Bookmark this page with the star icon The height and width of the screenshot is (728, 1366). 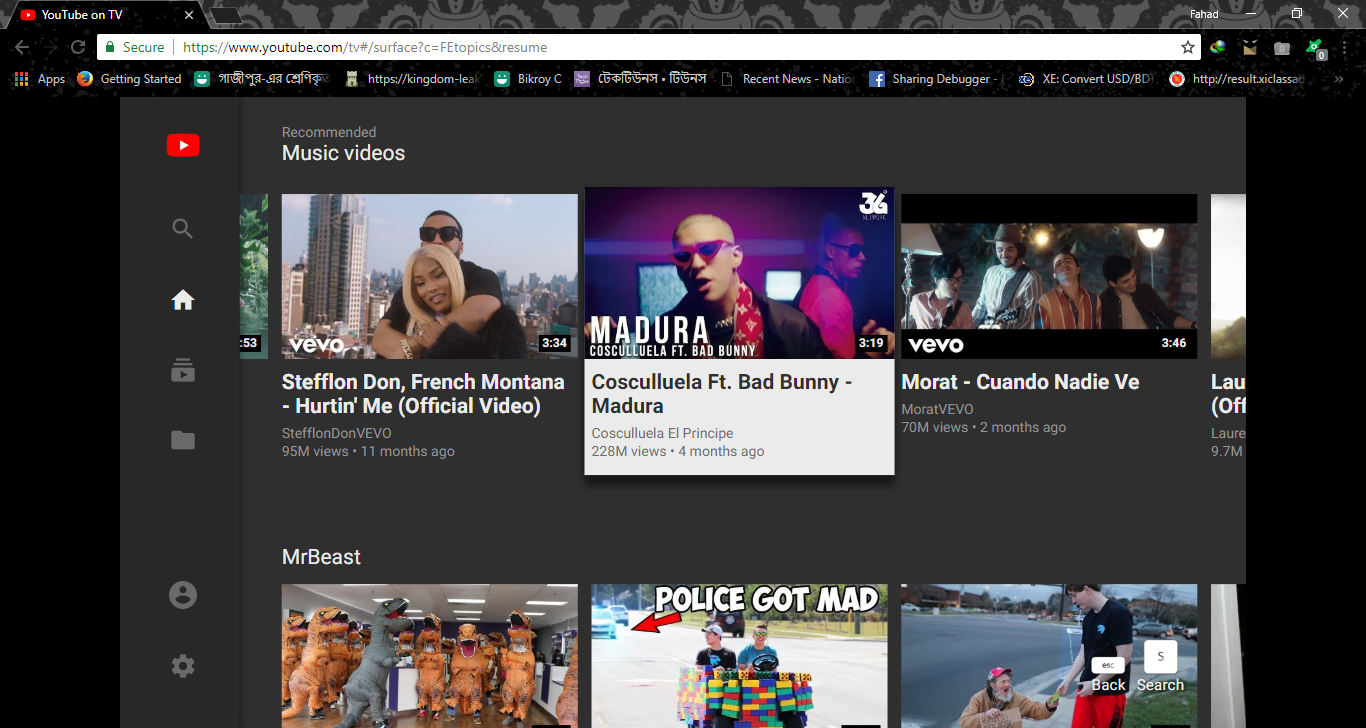coord(1188,47)
